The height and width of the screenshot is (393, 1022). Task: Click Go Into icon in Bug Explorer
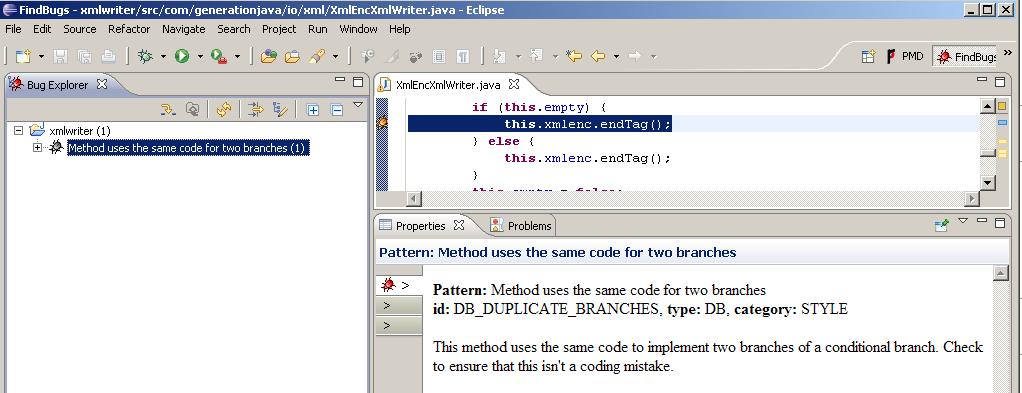pos(168,109)
